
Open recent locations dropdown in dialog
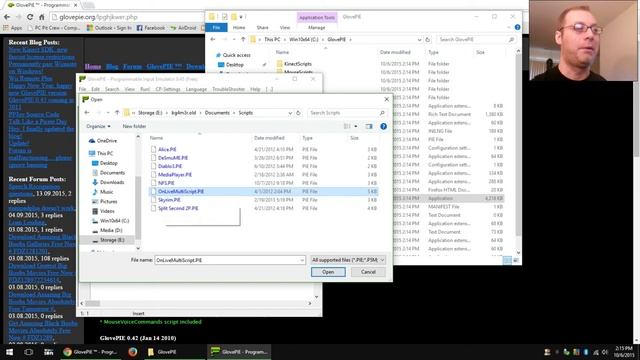[x=108, y=113]
